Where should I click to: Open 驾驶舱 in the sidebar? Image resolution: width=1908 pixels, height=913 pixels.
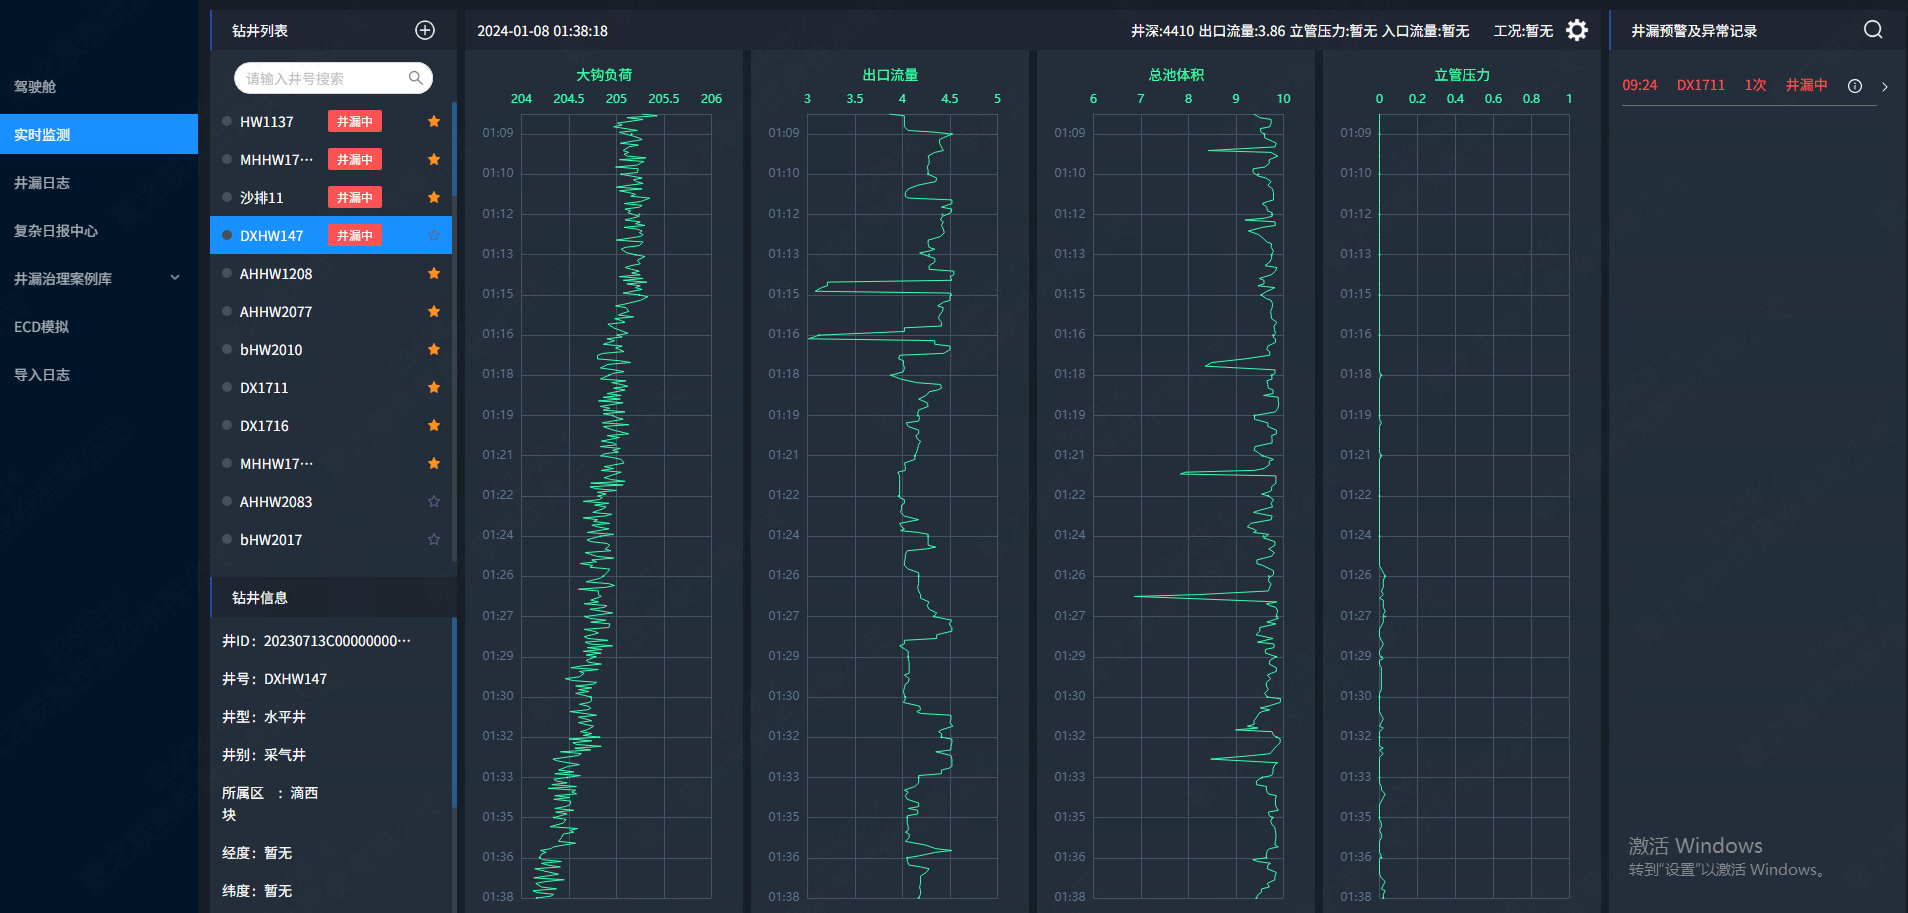[99, 87]
